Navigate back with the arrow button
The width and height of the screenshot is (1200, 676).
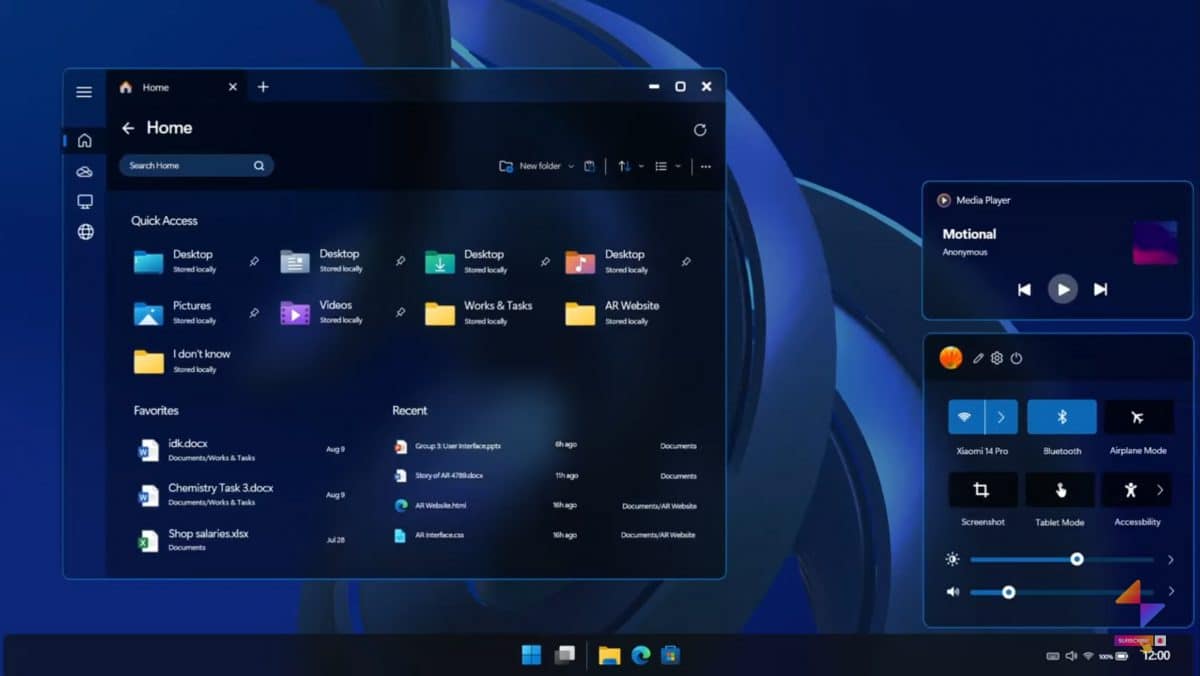click(128, 128)
